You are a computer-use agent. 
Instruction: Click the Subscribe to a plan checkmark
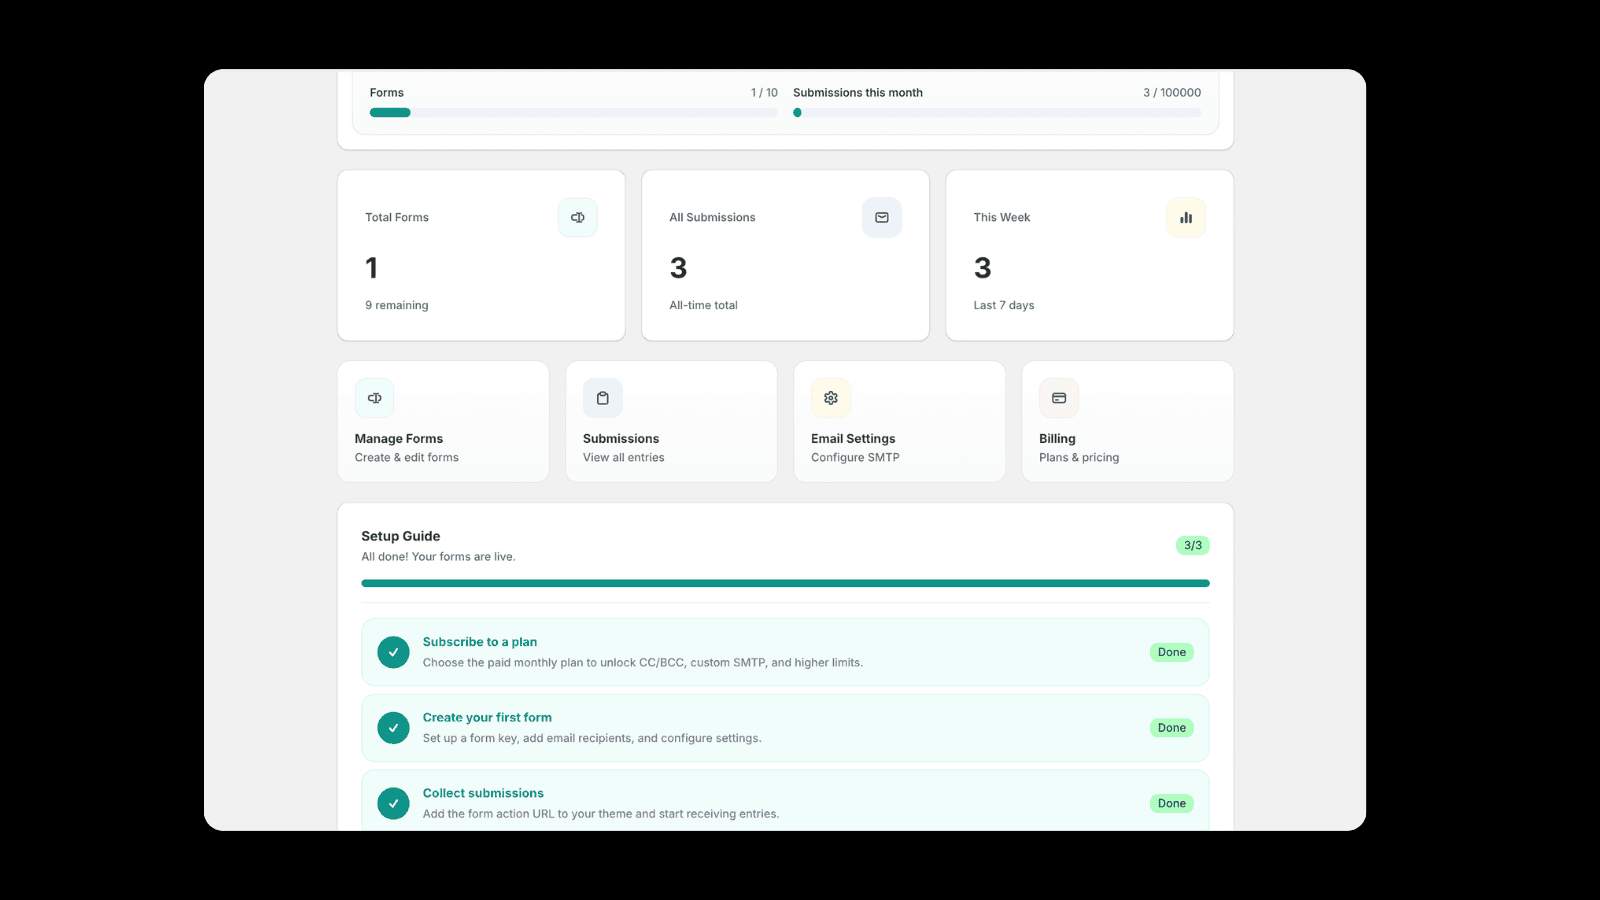click(x=393, y=652)
